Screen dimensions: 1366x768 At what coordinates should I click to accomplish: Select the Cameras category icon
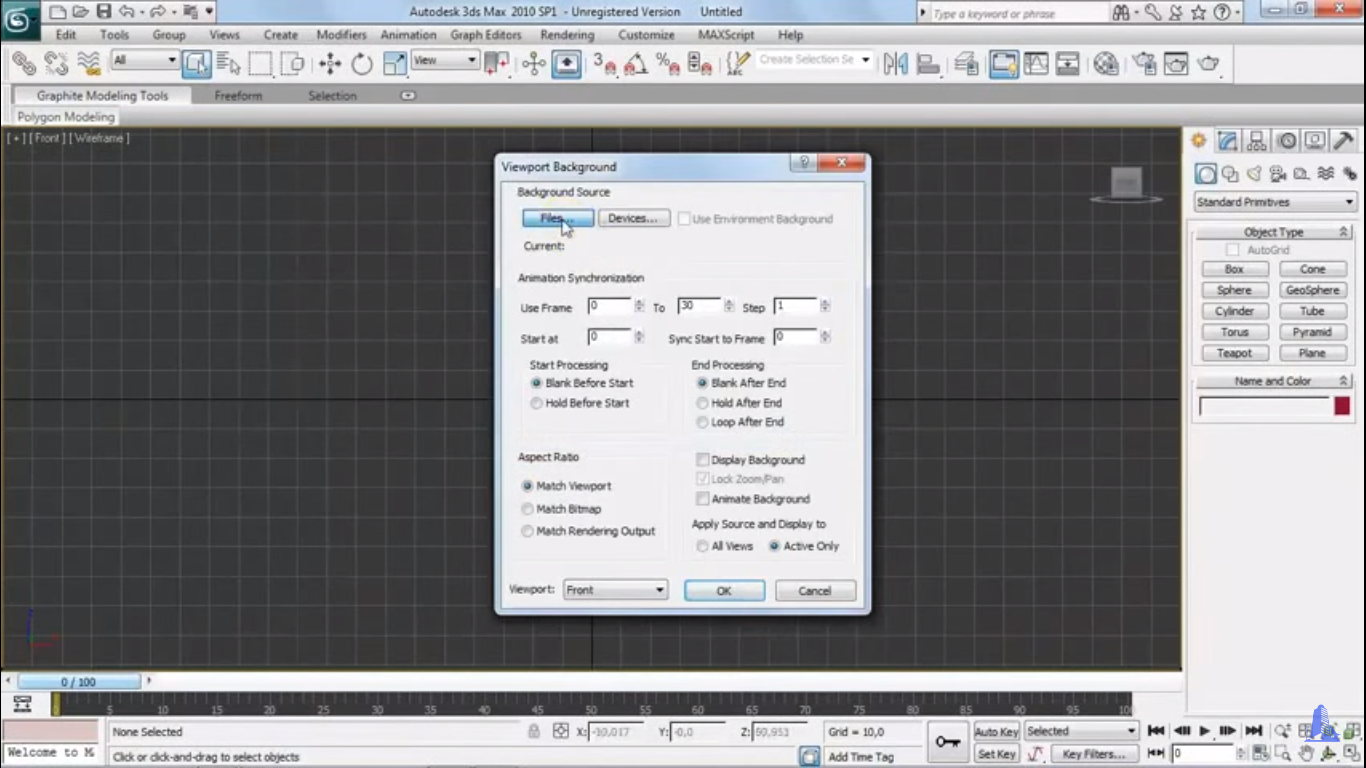[x=1277, y=174]
